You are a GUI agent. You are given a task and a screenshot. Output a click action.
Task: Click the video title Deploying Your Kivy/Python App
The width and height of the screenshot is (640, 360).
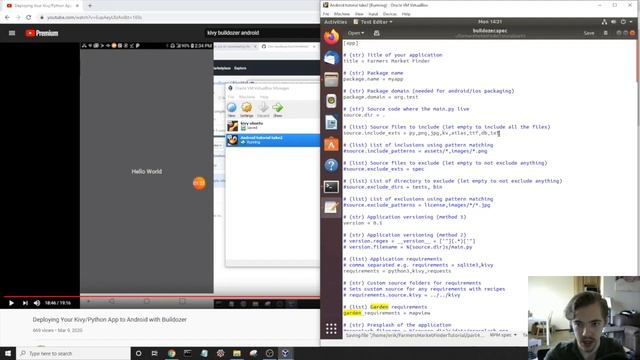pos(109,320)
